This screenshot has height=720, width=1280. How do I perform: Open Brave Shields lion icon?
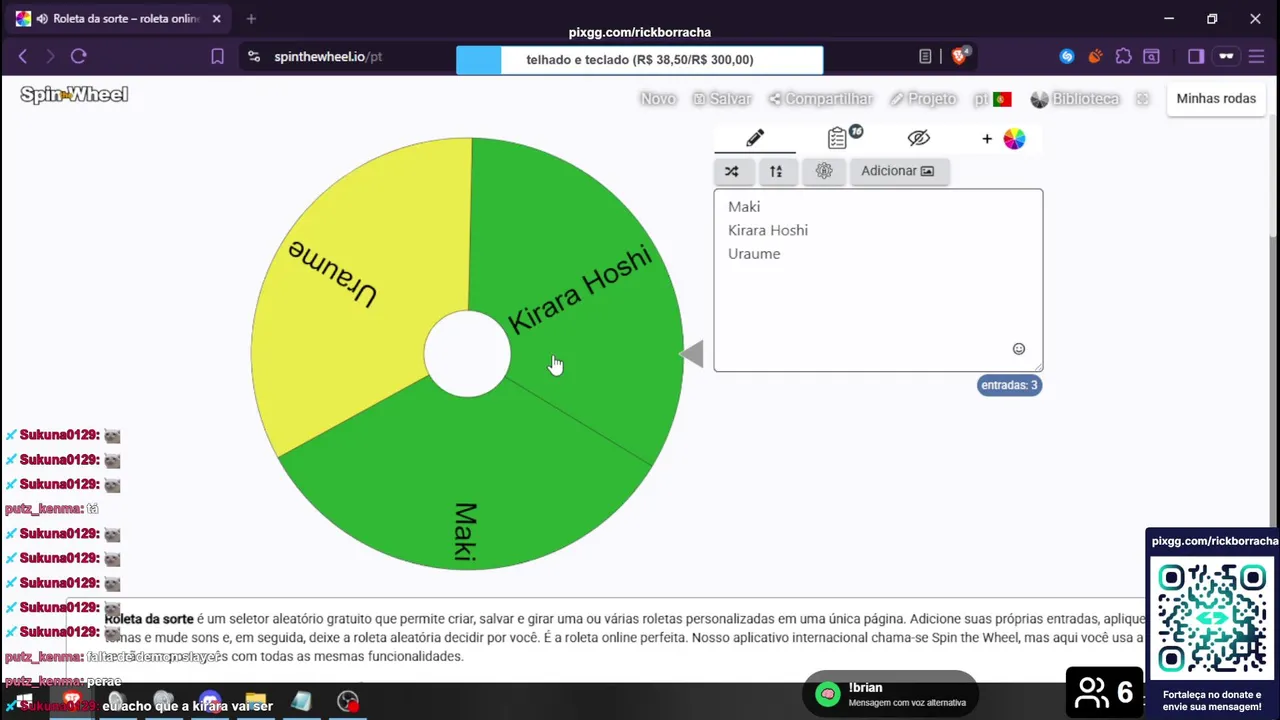click(960, 57)
